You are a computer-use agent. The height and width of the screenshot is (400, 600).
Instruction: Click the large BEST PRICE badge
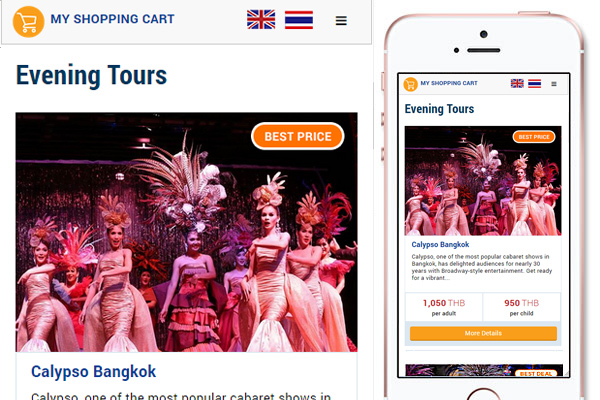pos(298,136)
